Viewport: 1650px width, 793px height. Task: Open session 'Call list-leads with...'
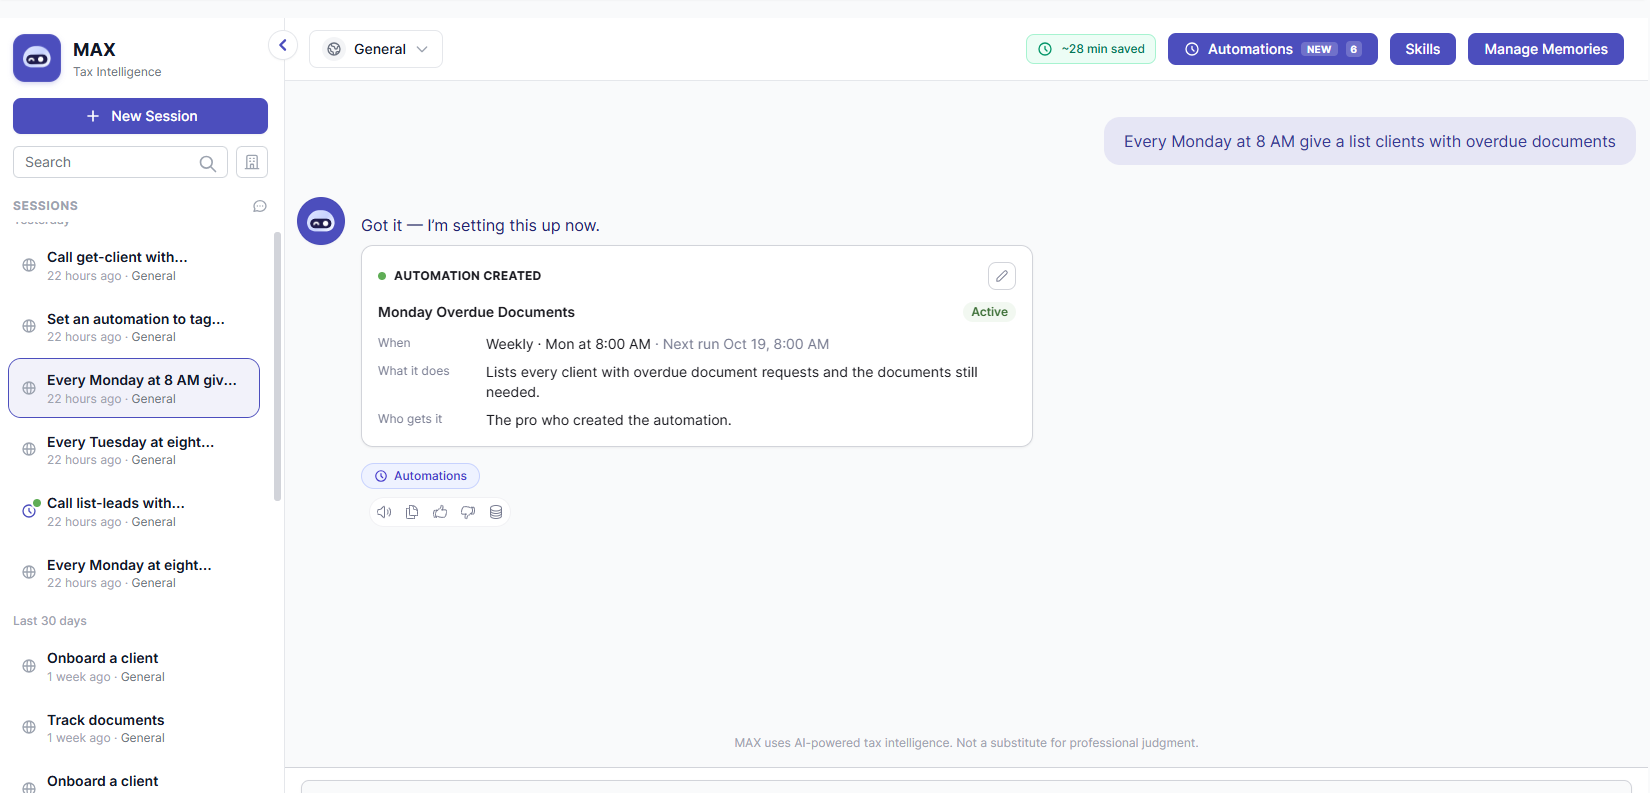coord(134,511)
